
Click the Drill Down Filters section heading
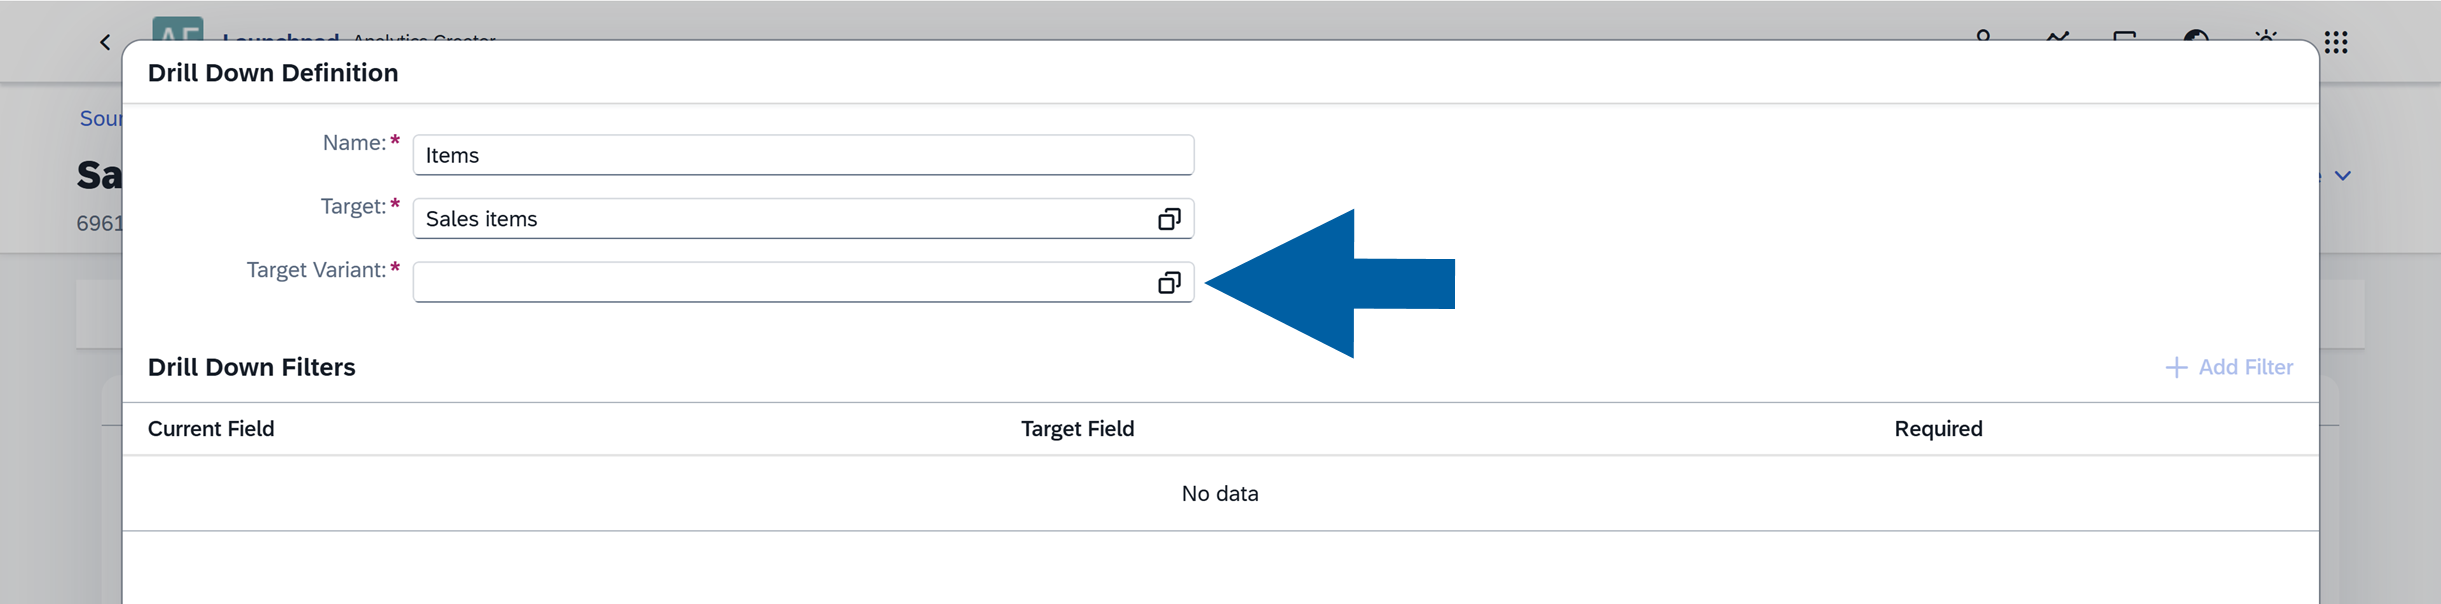click(x=252, y=367)
